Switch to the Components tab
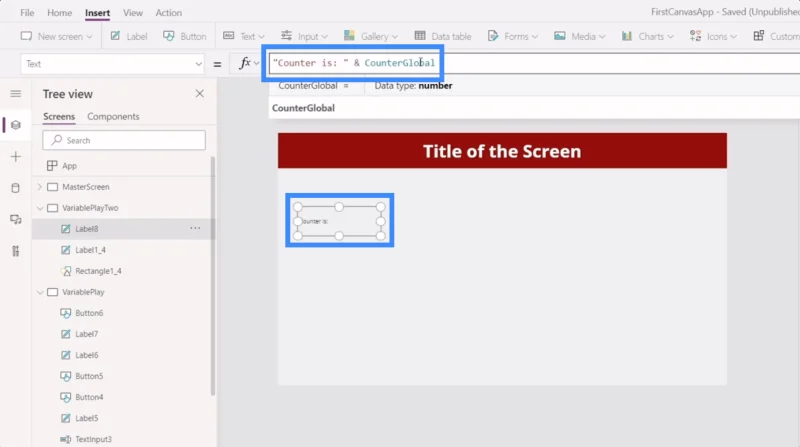800x447 pixels. [113, 116]
